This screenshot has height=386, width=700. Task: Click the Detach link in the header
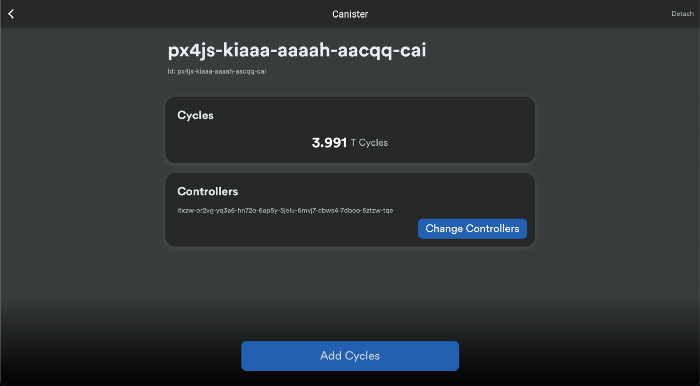pos(682,14)
